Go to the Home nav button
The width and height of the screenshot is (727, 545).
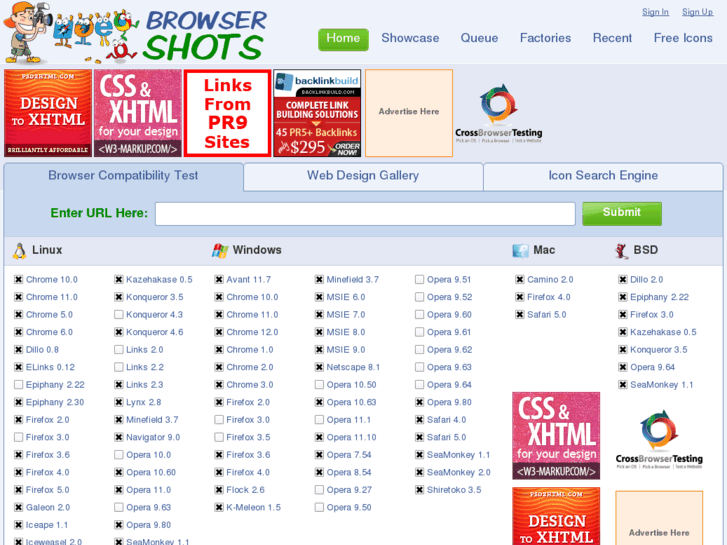click(343, 39)
